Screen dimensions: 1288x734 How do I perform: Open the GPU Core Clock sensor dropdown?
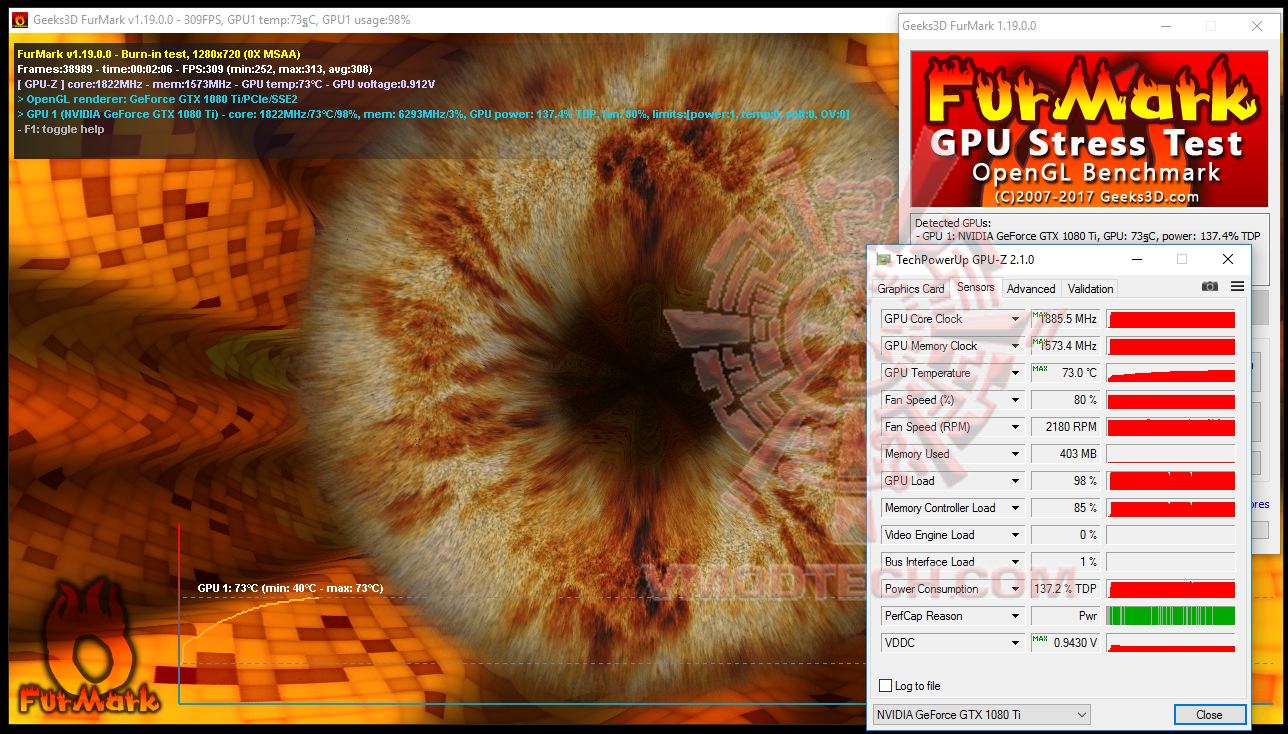click(x=1015, y=319)
